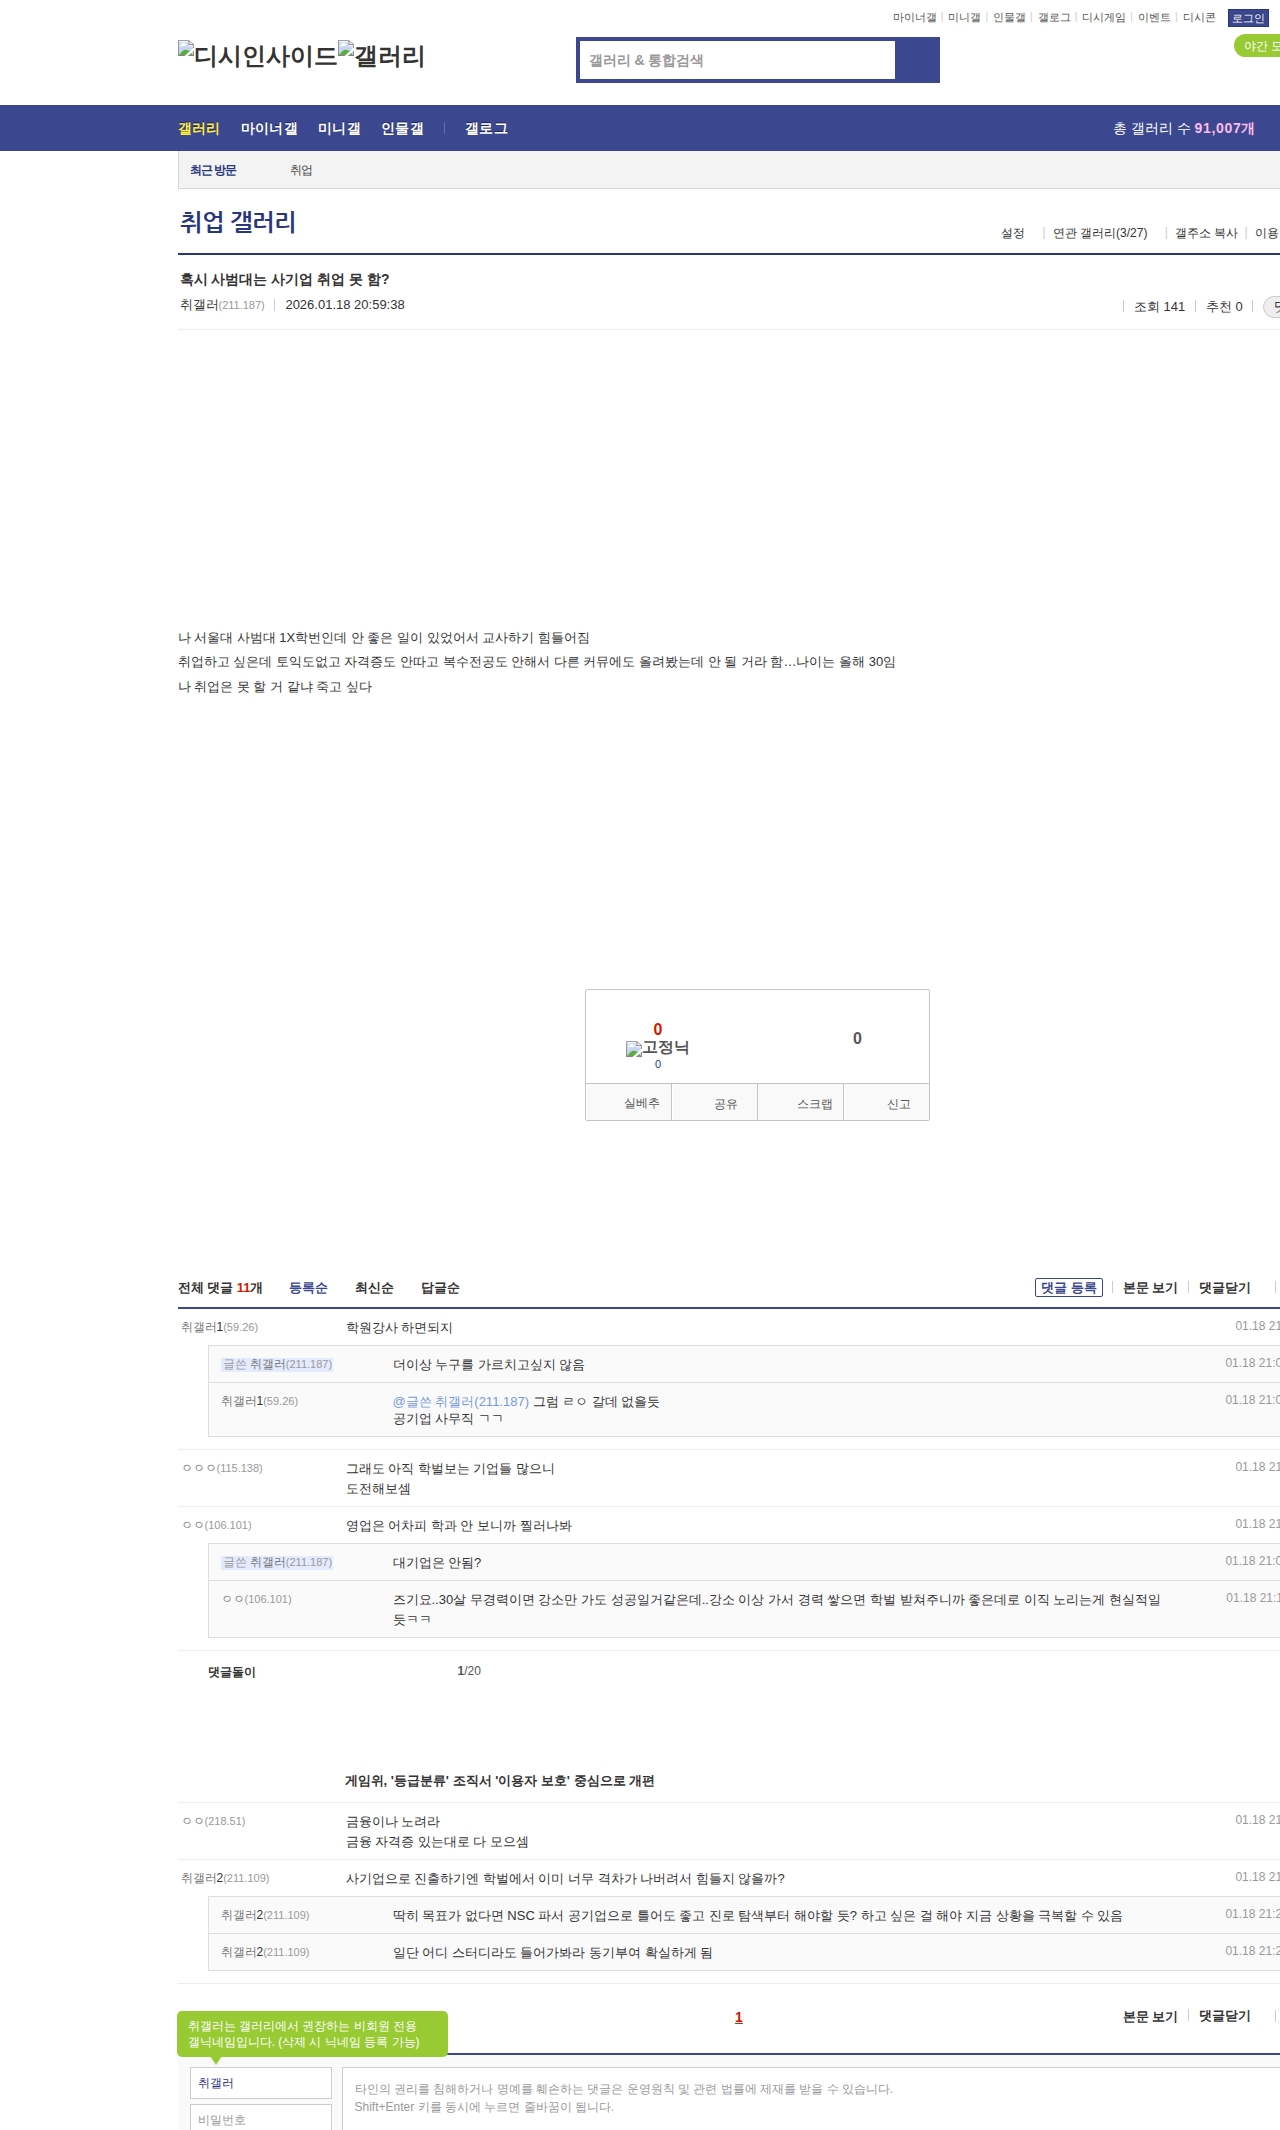Click the 댓글 등록 button above comments
Screen dimensions: 1280x2130
1069,1288
